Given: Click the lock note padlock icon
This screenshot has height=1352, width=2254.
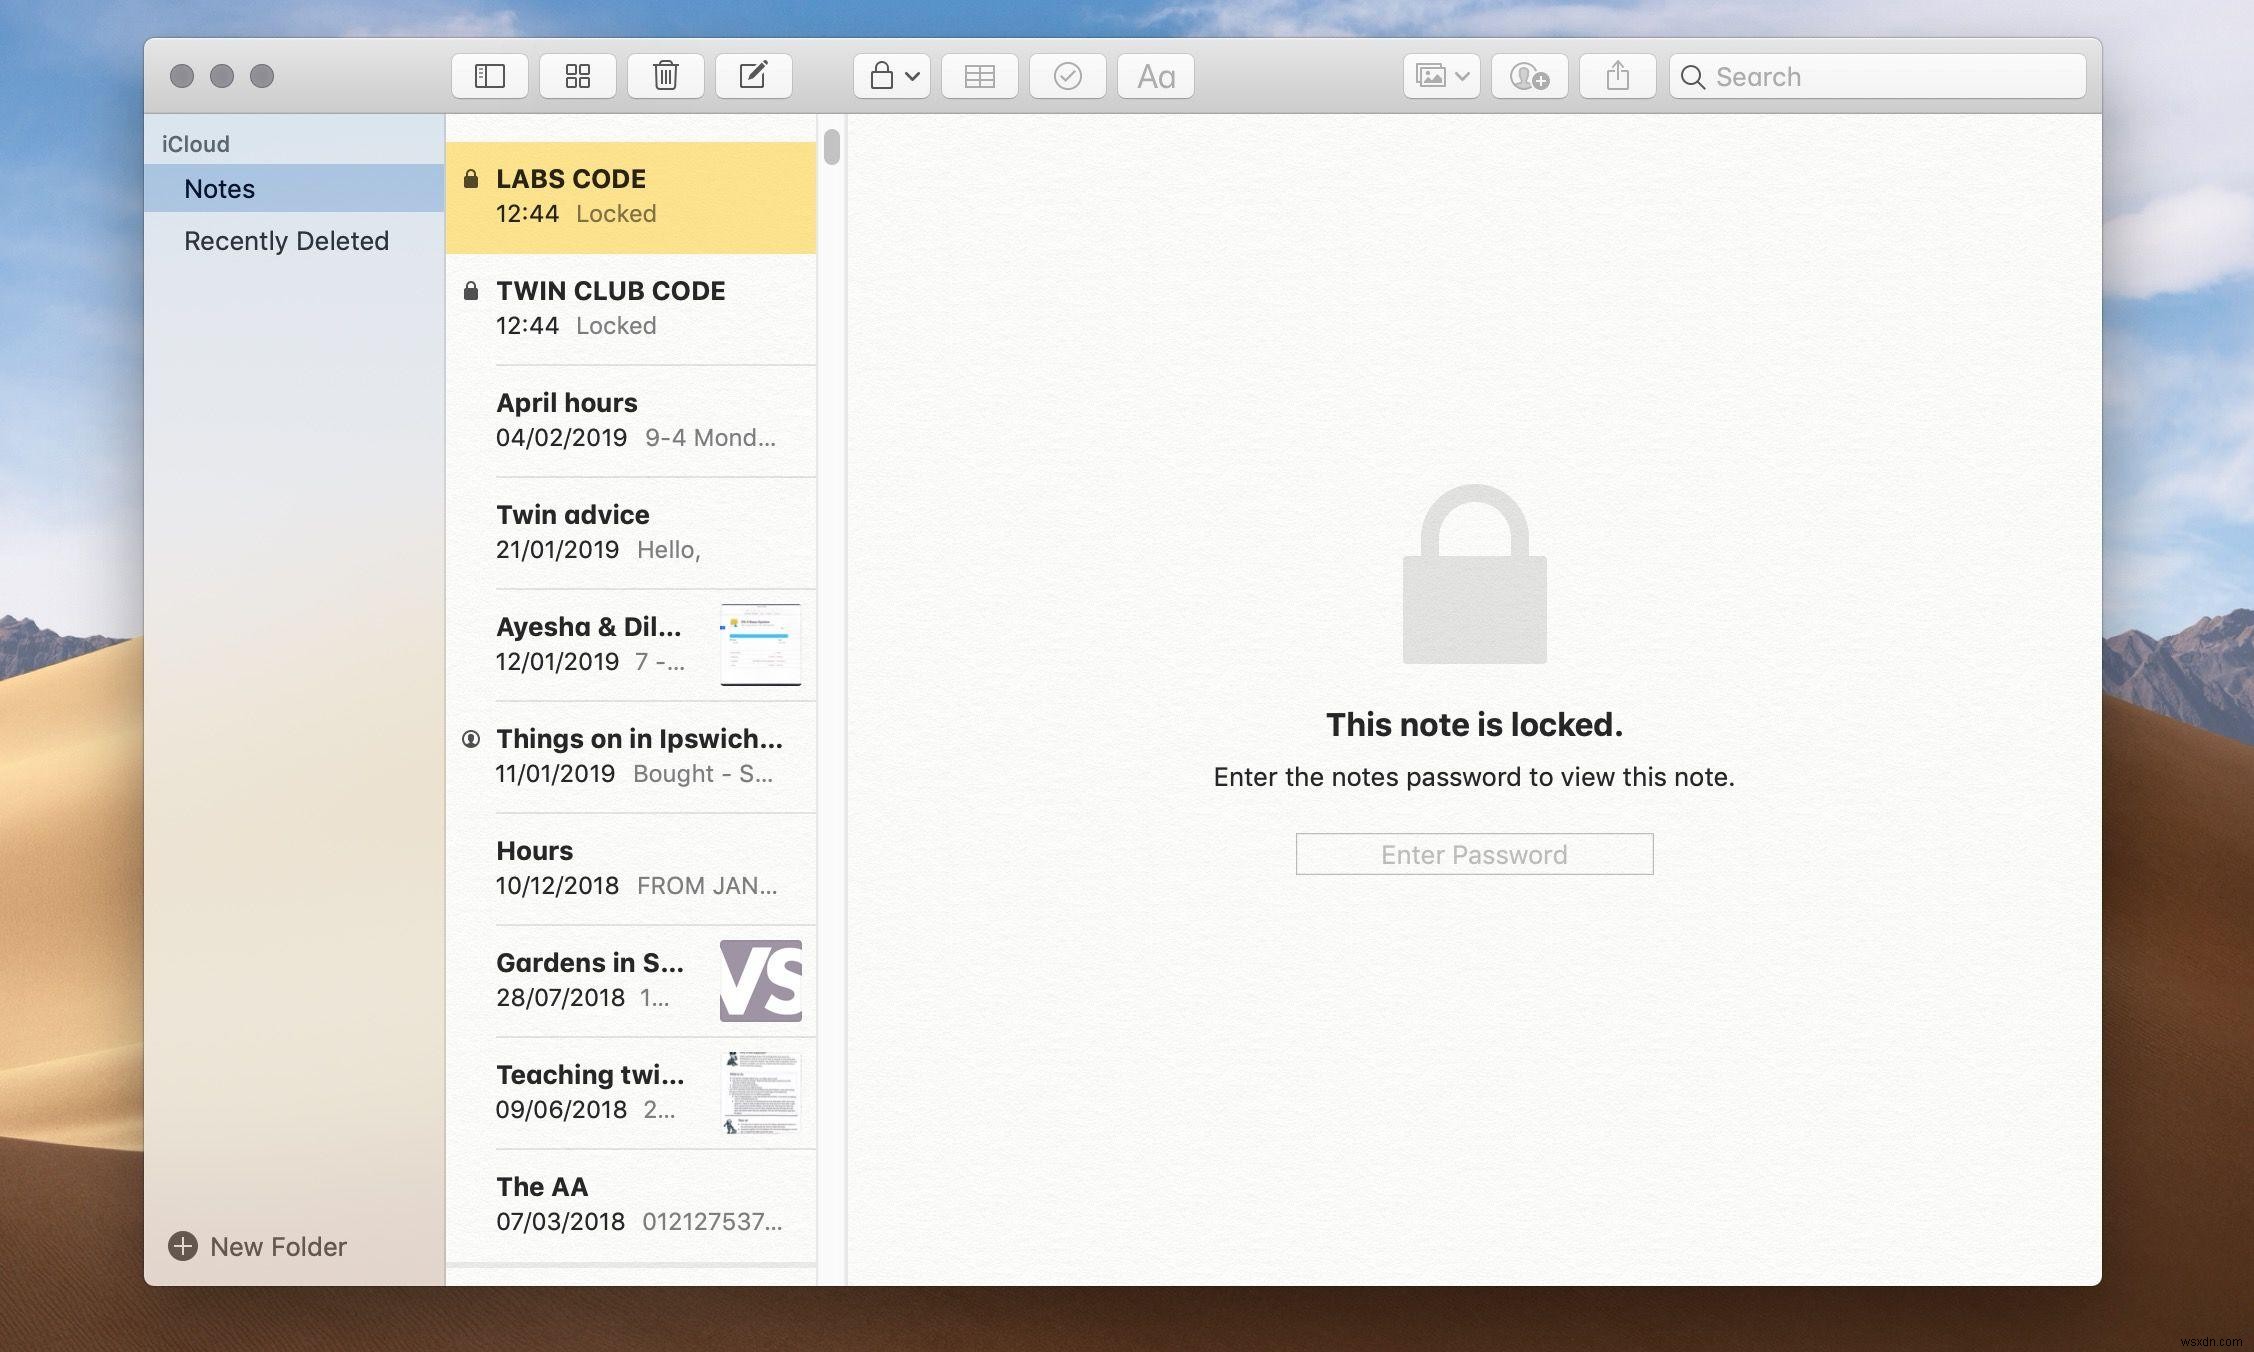Looking at the screenshot, I should (882, 74).
